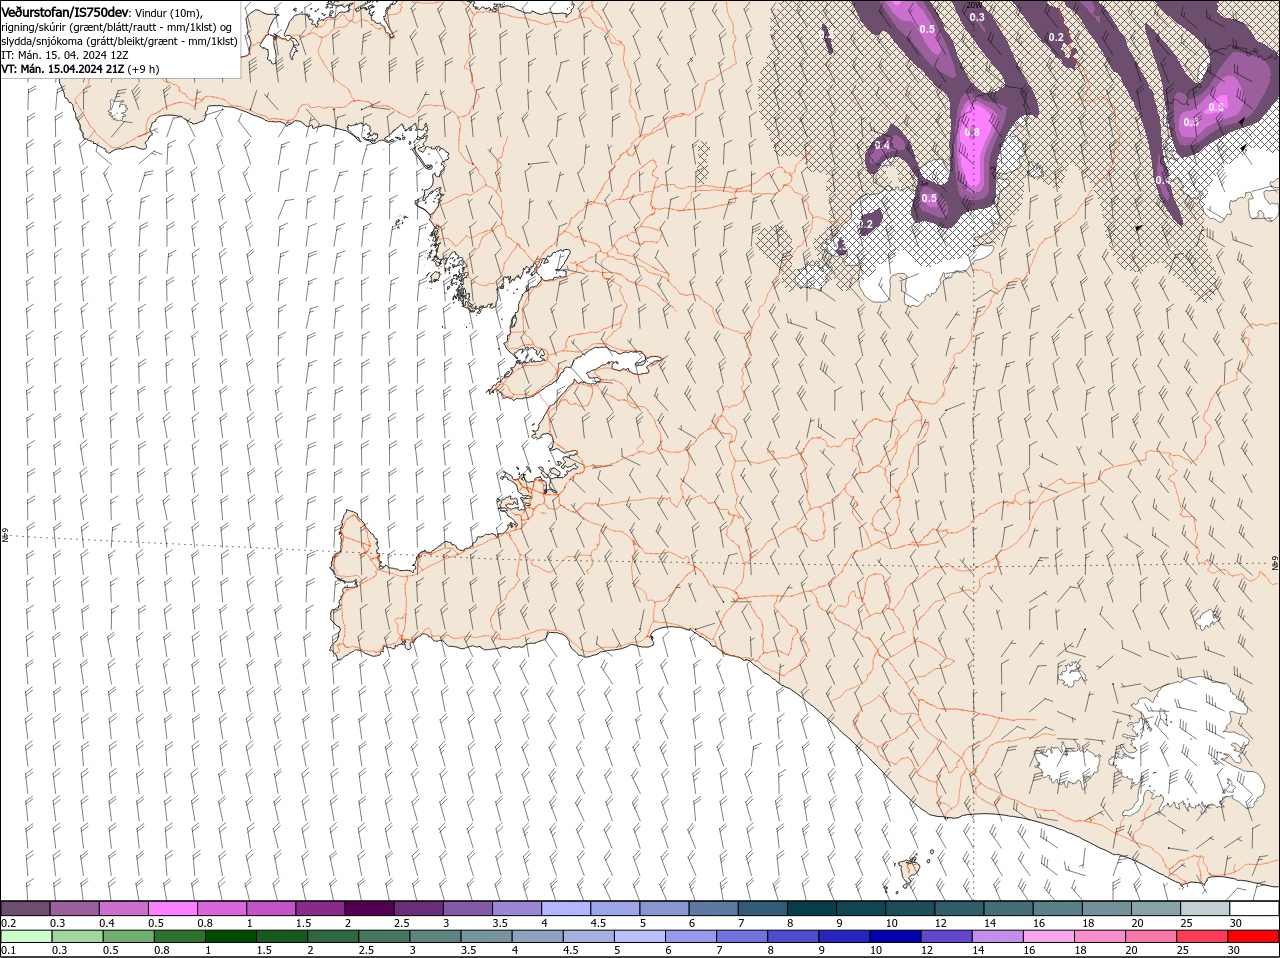The height and width of the screenshot is (958, 1280).
Task: Click the '0.3' value beside the 20W label
Action: [977, 17]
